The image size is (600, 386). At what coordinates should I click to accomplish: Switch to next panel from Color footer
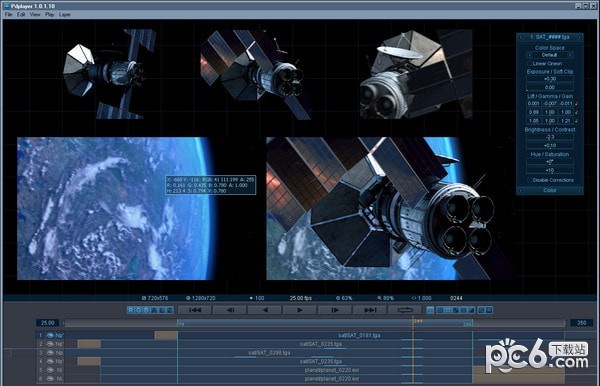coord(579,190)
